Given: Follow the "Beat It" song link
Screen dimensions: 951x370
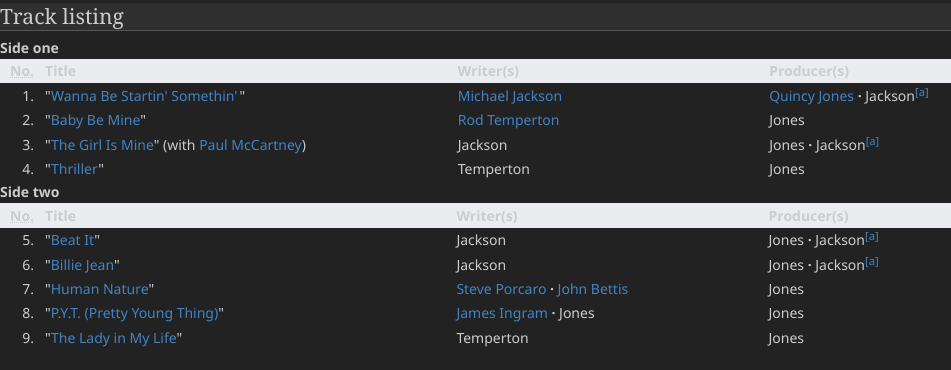Looking at the screenshot, I should [73, 240].
